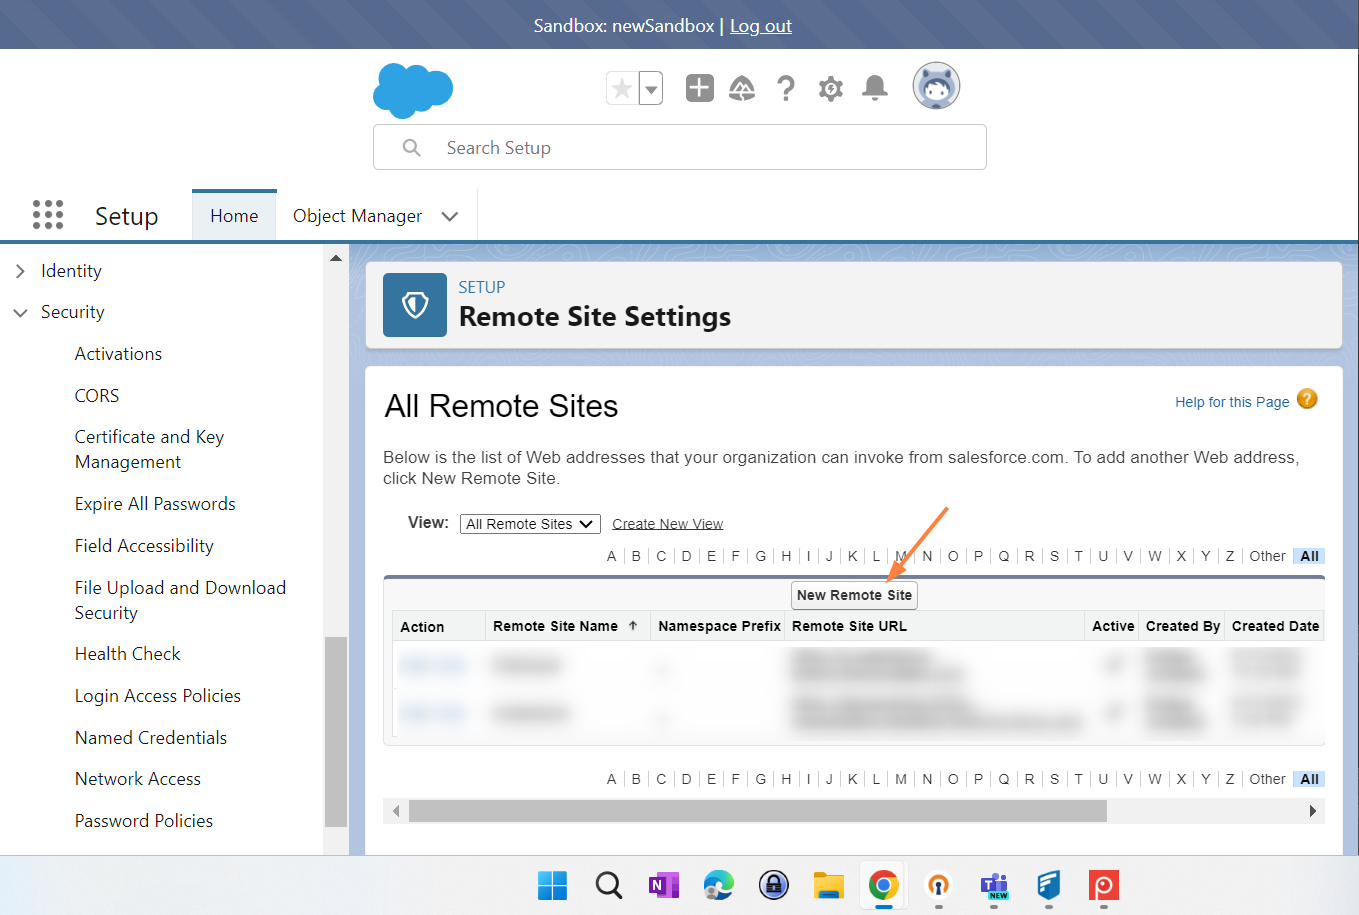Click the horizontal scrollbar under the table
The width and height of the screenshot is (1359, 915).
(x=757, y=811)
